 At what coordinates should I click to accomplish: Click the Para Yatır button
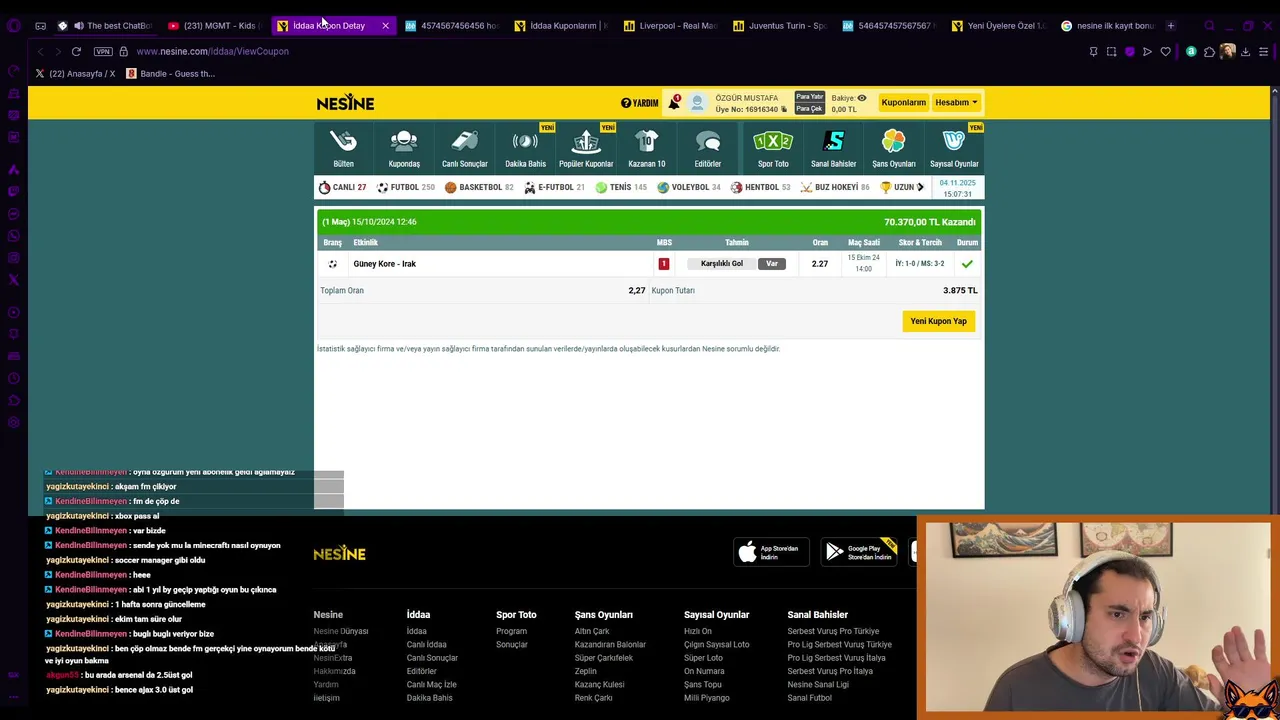pos(809,97)
